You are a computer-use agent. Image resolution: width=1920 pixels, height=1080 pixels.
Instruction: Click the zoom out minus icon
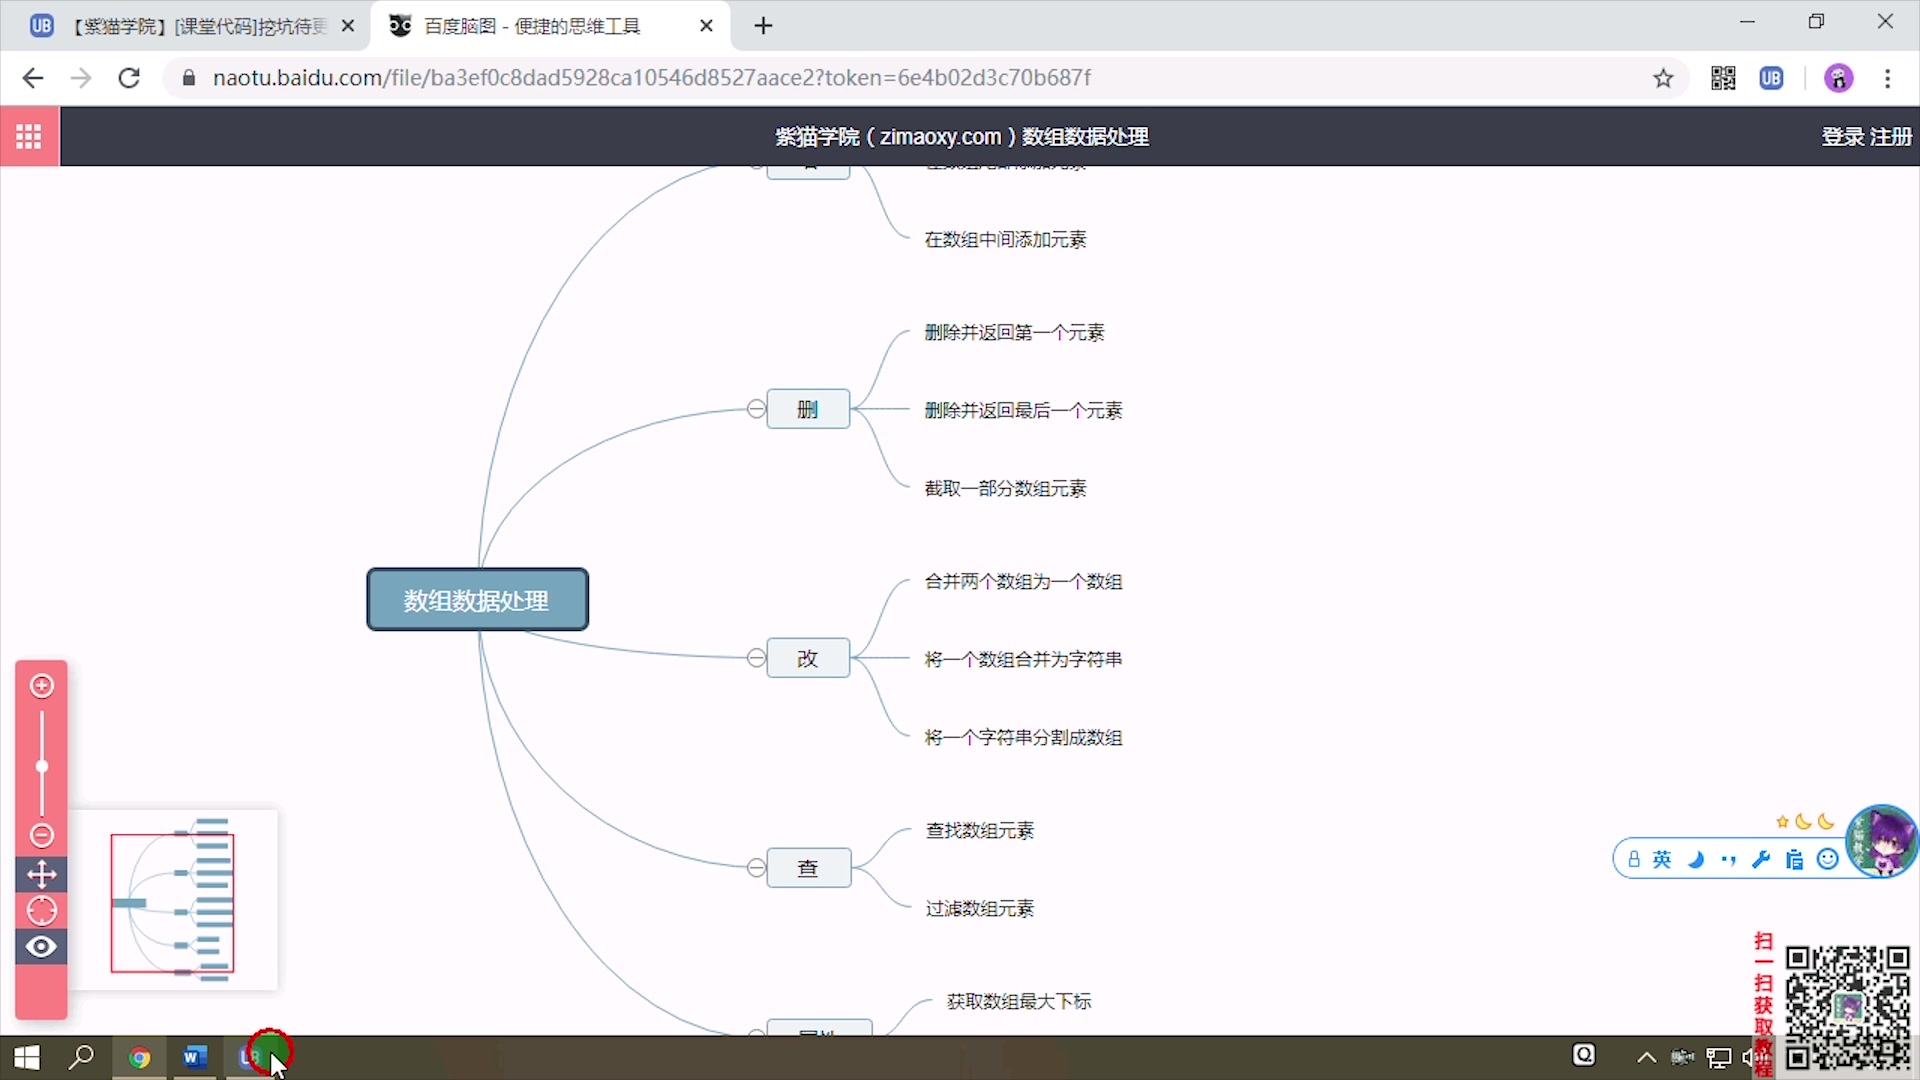pyautogui.click(x=42, y=835)
